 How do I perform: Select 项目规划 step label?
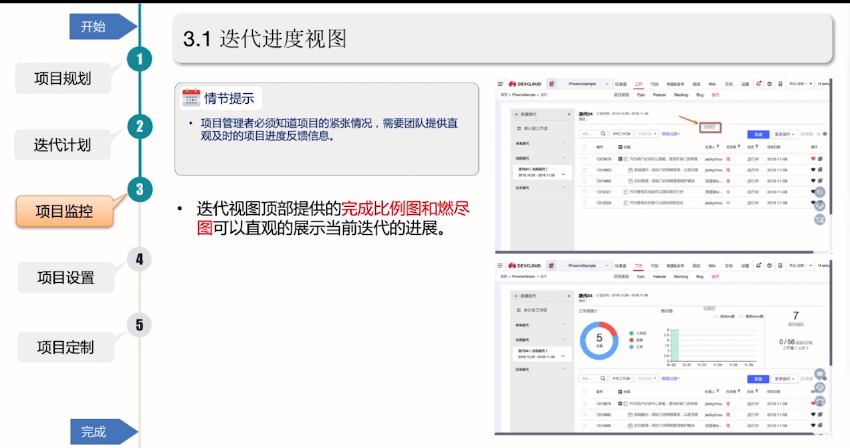tap(63, 79)
